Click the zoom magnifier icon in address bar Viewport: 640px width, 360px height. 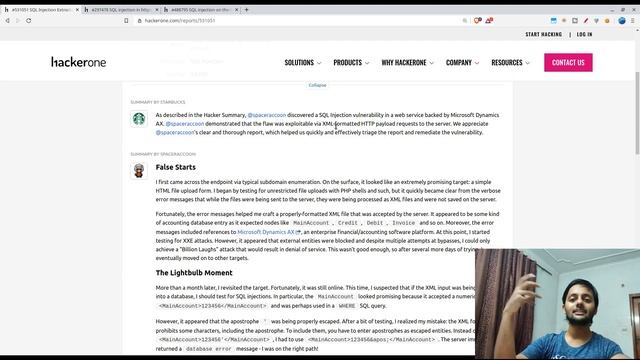click(464, 20)
